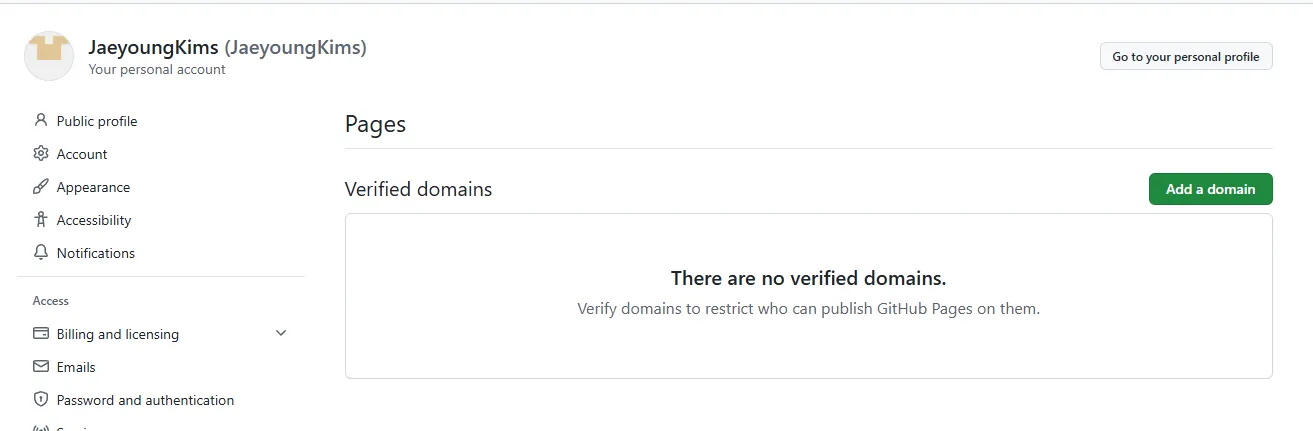This screenshot has width=1313, height=431.
Task: Open the Public profile settings page
Action: [x=97, y=121]
